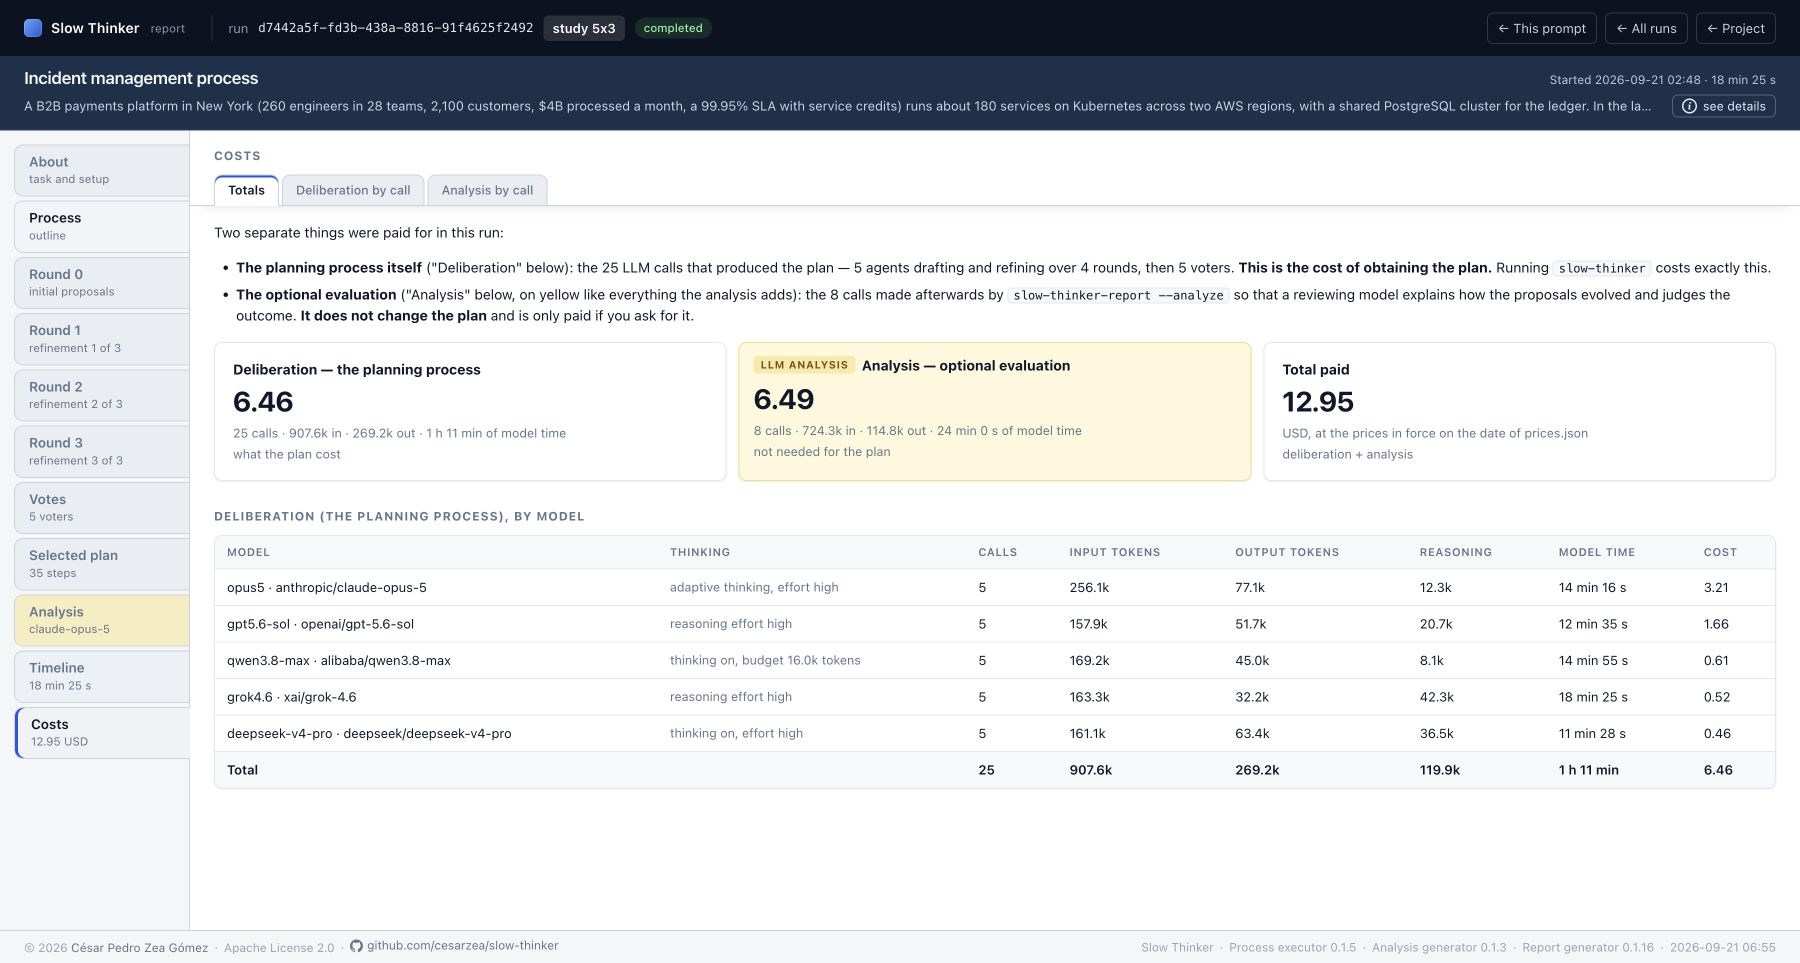Click the run ID in header
Viewport: 1800px width, 963px height.
click(x=395, y=28)
